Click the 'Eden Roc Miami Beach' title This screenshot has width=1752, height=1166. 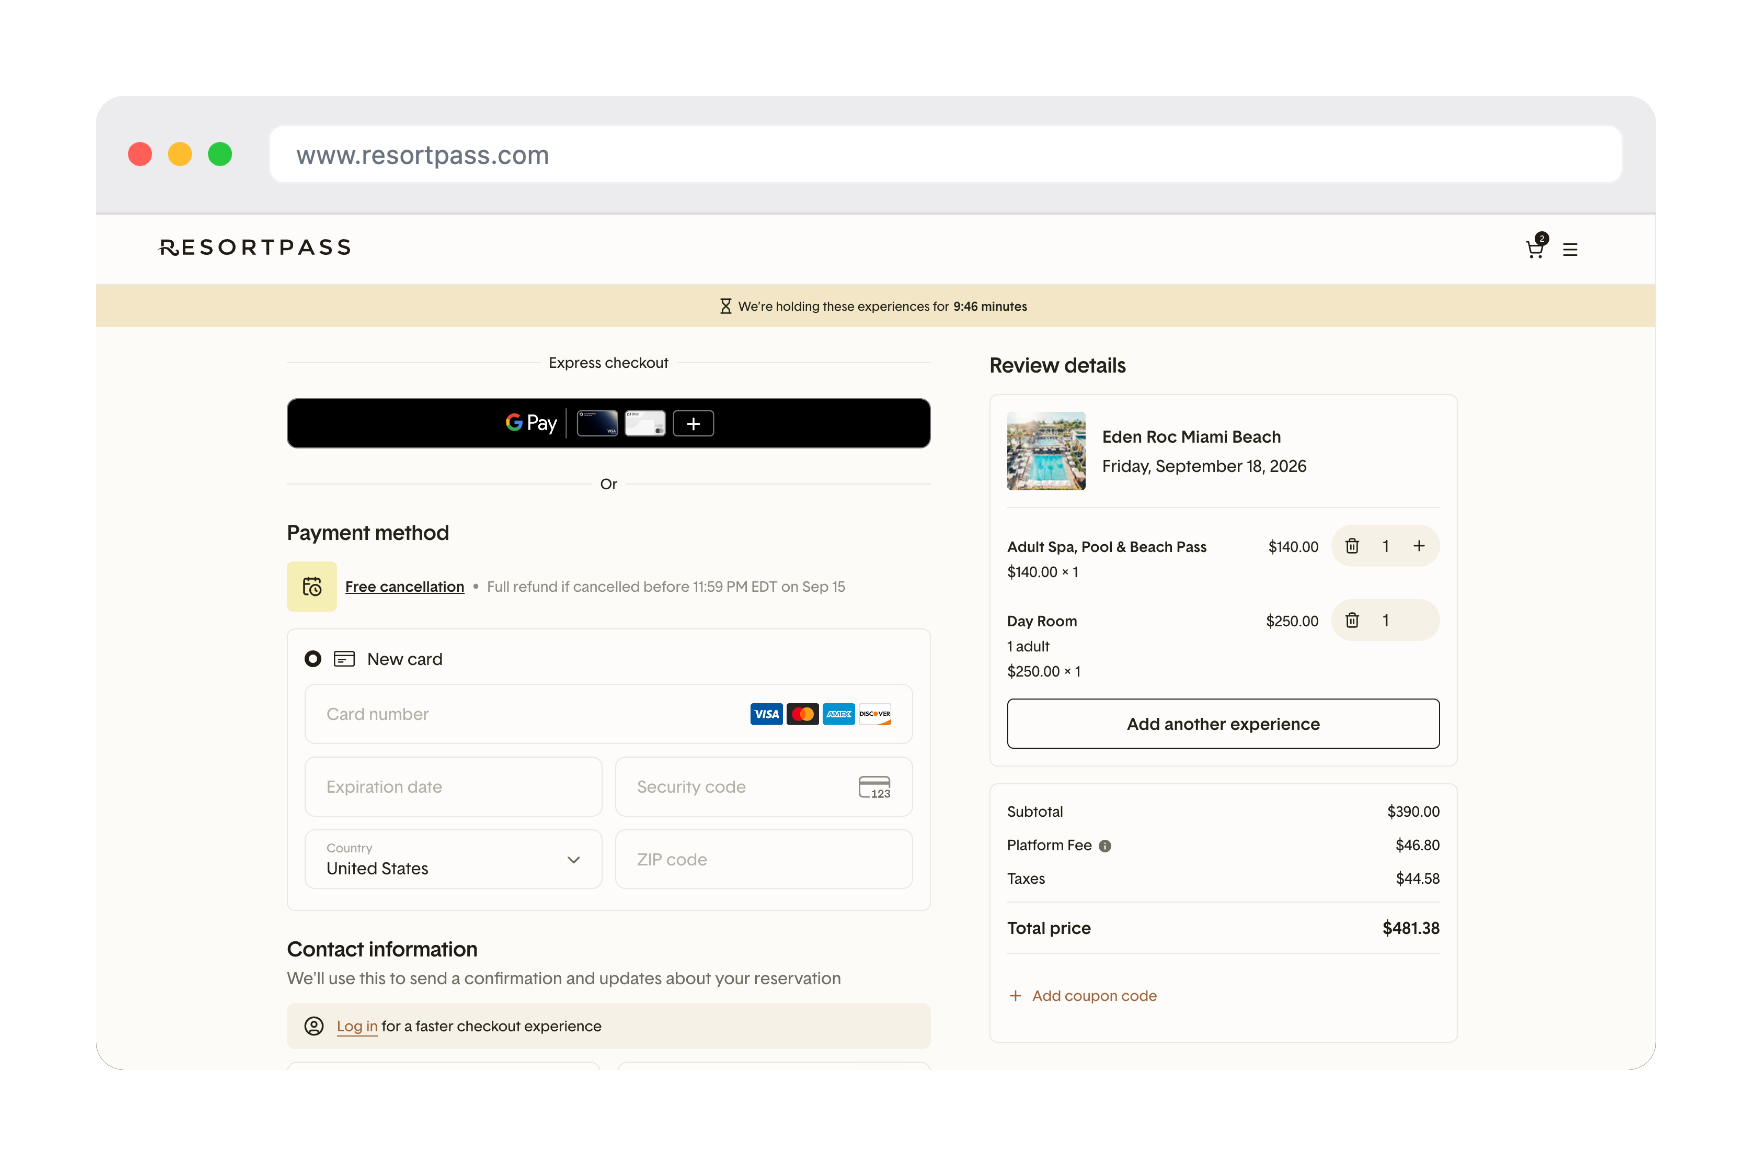1191,437
